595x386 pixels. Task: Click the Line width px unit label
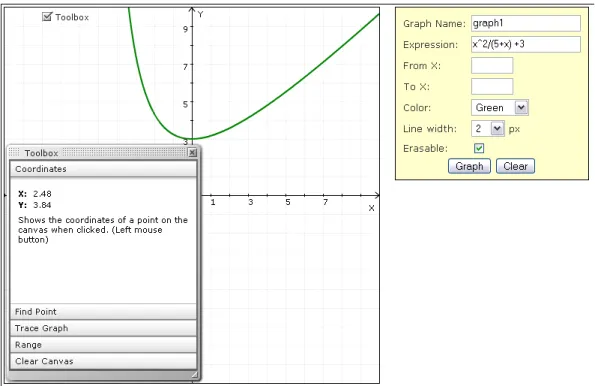[514, 129]
